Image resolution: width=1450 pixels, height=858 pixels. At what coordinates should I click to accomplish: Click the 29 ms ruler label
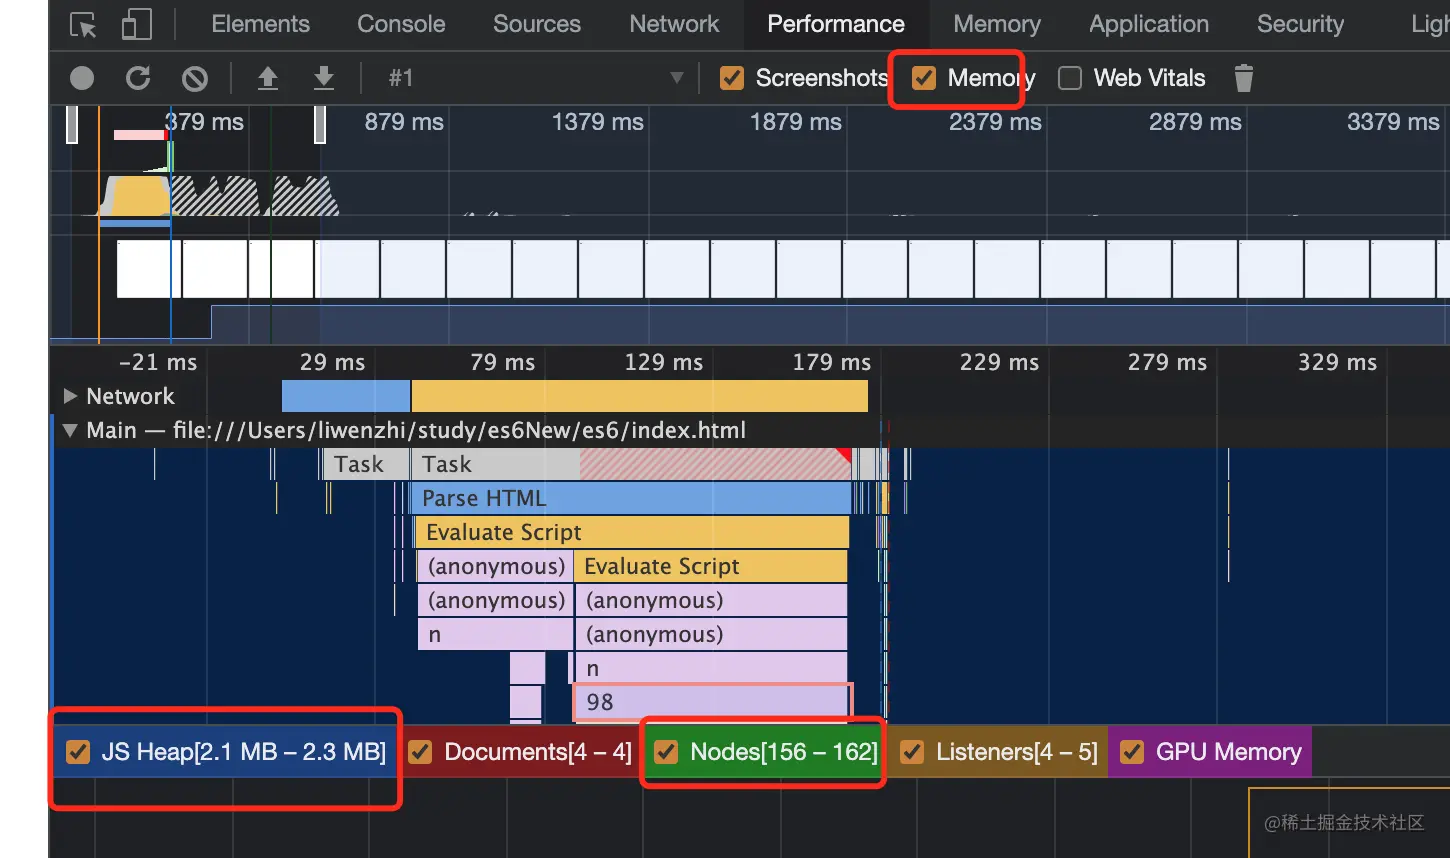[x=332, y=362]
